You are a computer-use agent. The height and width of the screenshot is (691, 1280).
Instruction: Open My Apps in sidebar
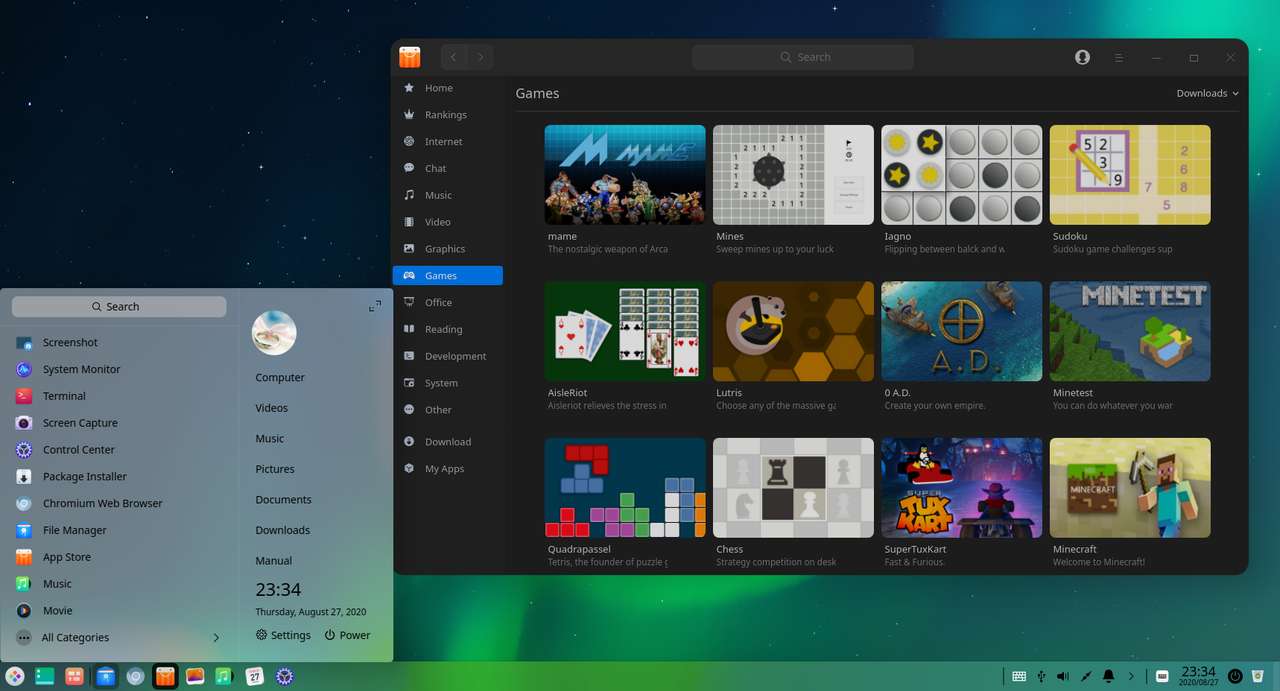447,469
